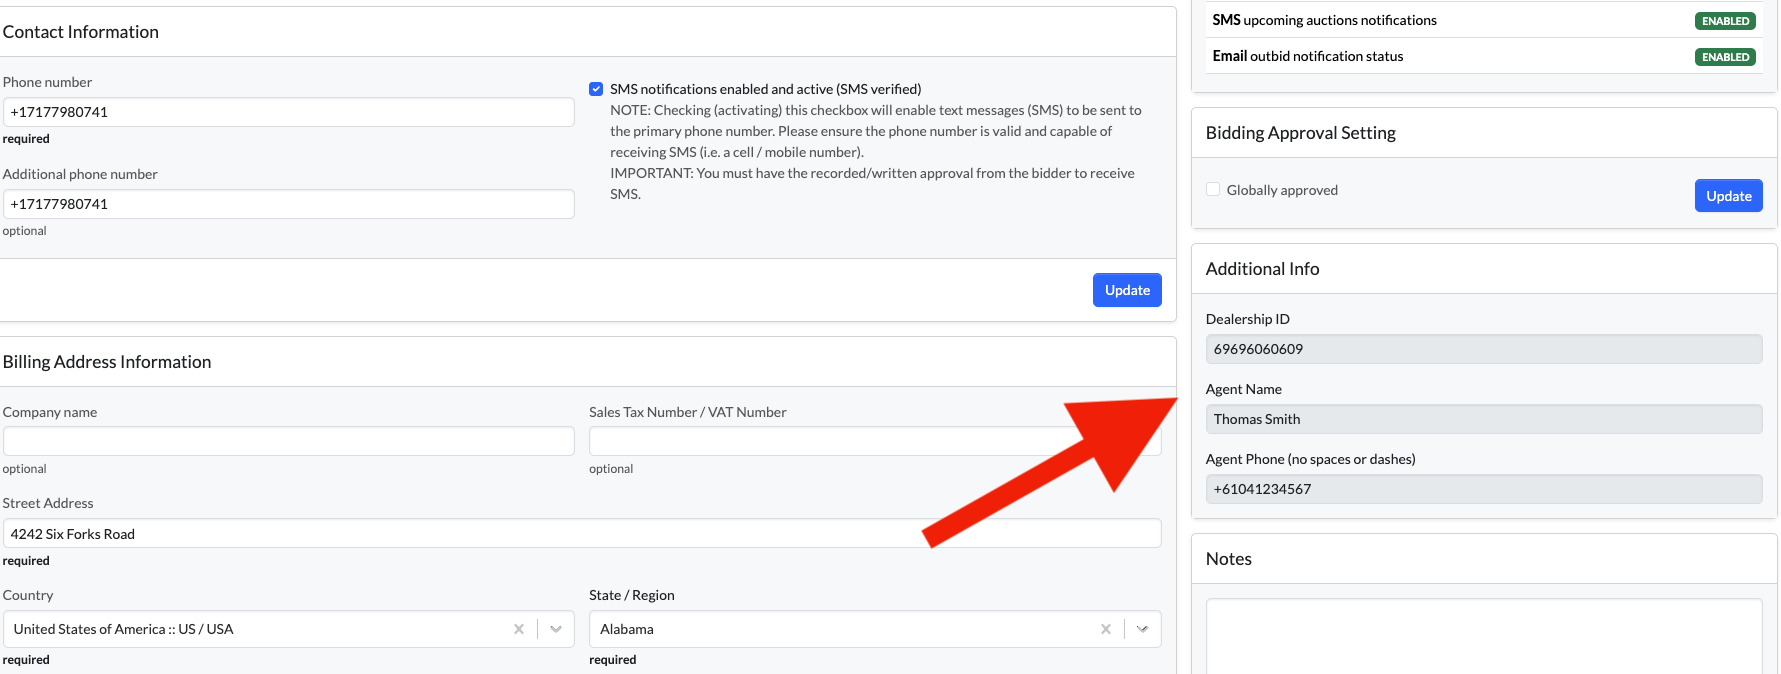This screenshot has height=674, width=1781.
Task: Open the State / Region dropdown arrow
Action: point(1142,629)
